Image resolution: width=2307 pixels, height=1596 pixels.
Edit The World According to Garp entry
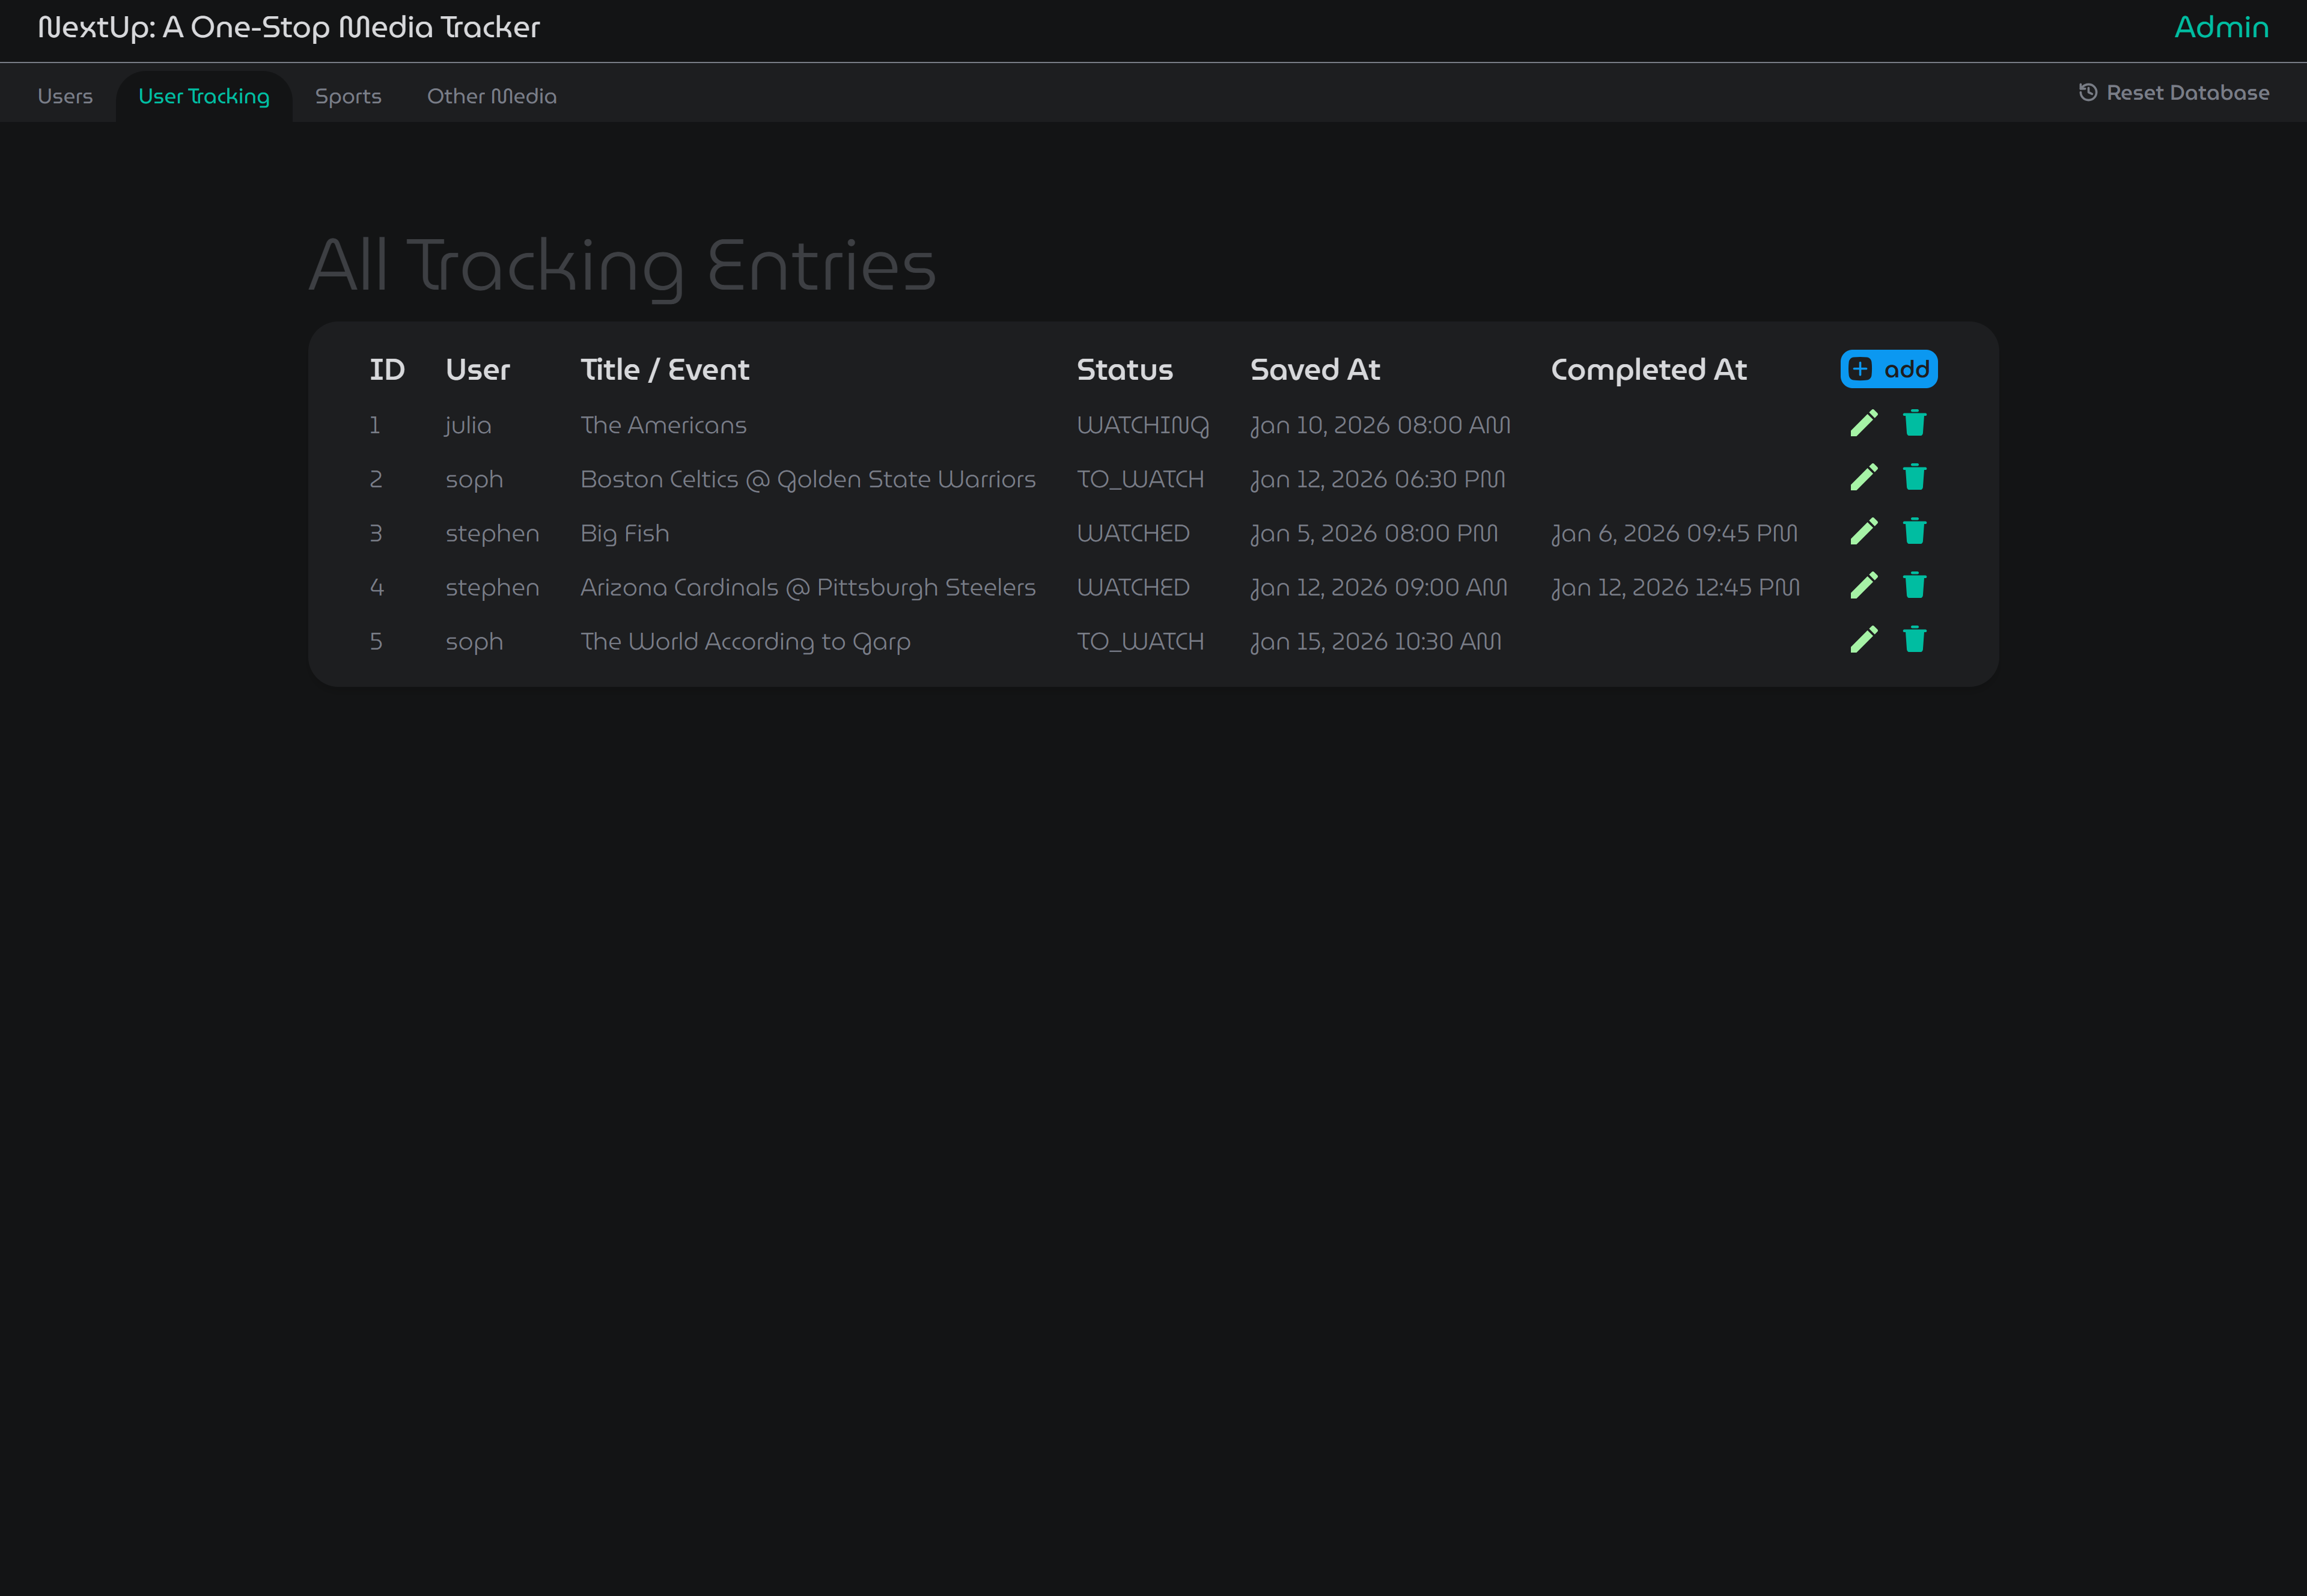pos(1863,640)
